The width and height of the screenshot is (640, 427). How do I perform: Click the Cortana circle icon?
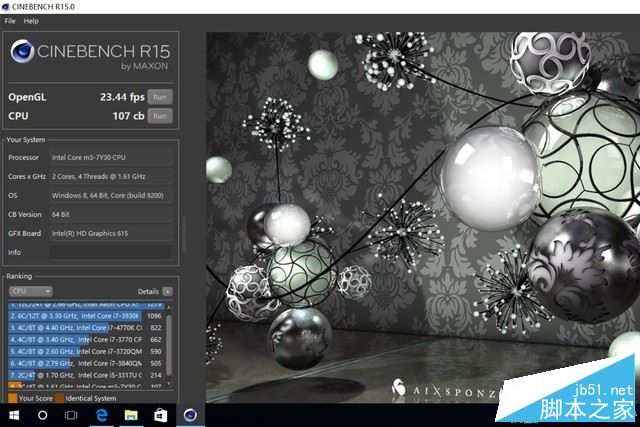coord(43,414)
